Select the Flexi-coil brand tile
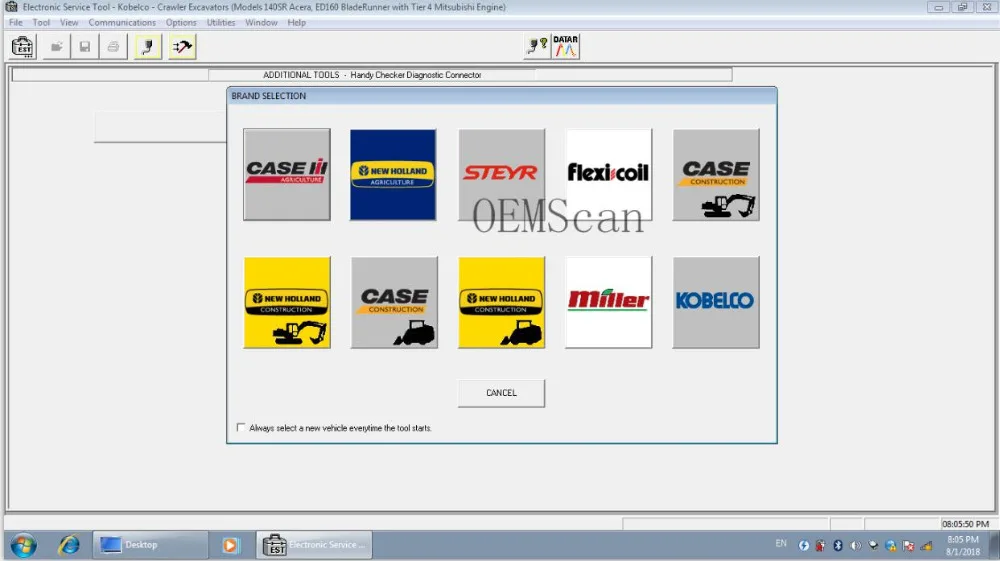The image size is (1000, 561). point(608,175)
